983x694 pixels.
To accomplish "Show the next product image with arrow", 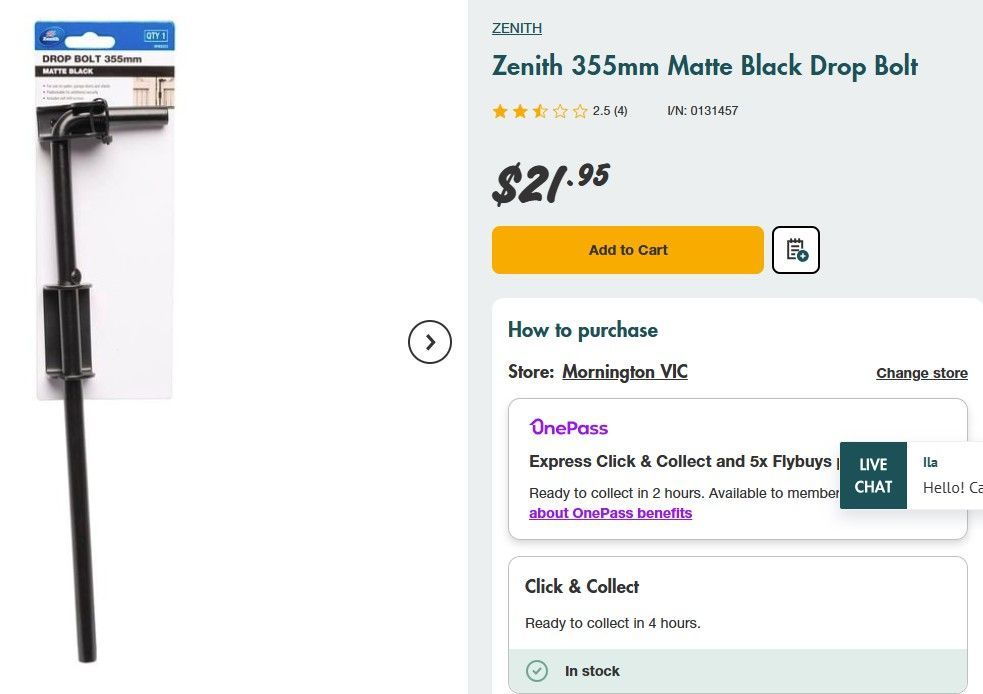I will click(x=430, y=342).
